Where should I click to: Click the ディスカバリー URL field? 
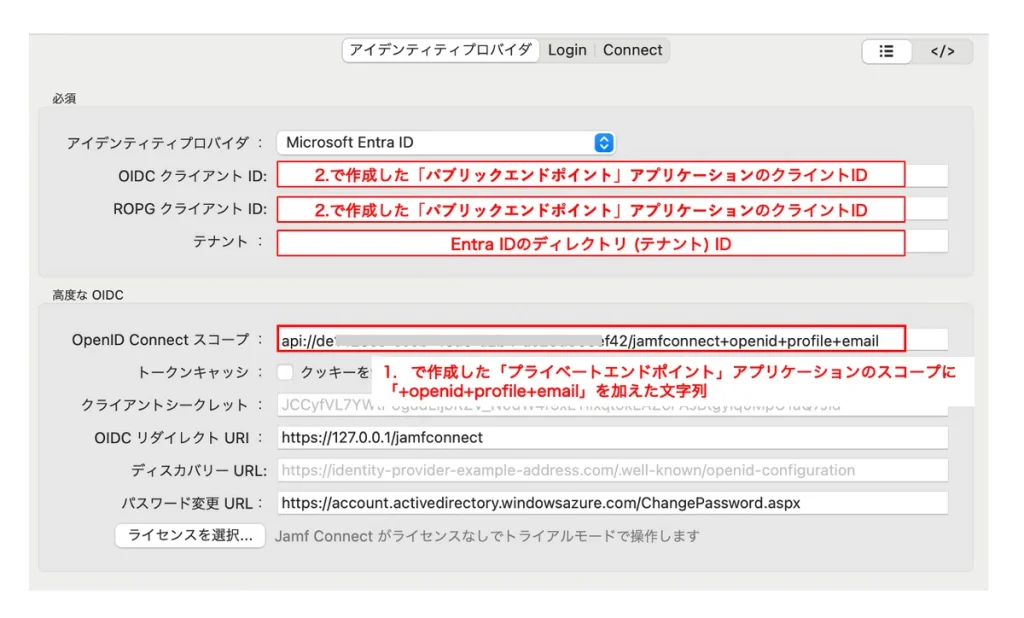tap(611, 470)
